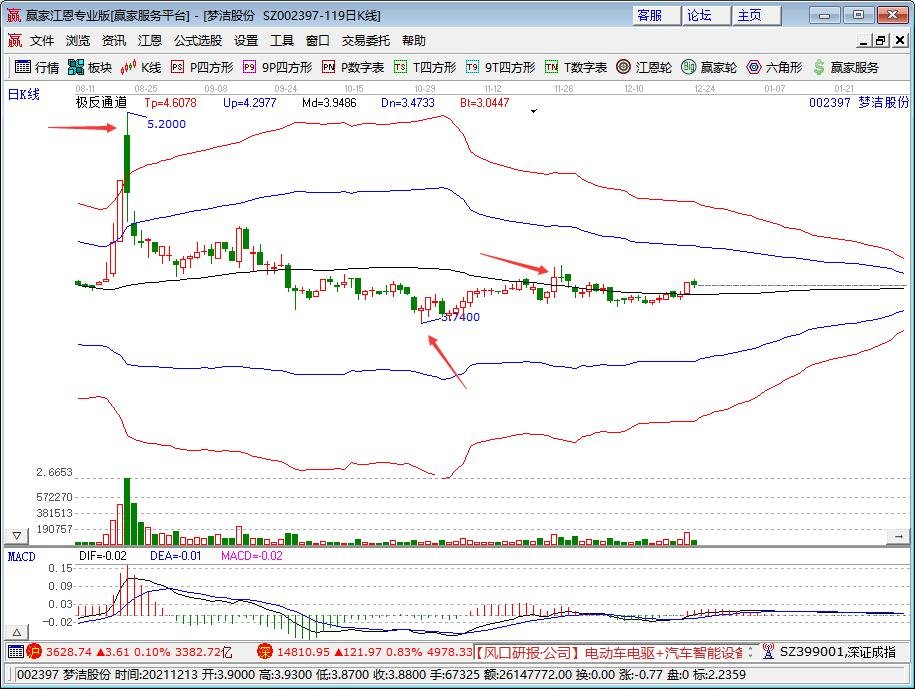
Task: Click the 论坛 forum button
Action: pos(706,16)
